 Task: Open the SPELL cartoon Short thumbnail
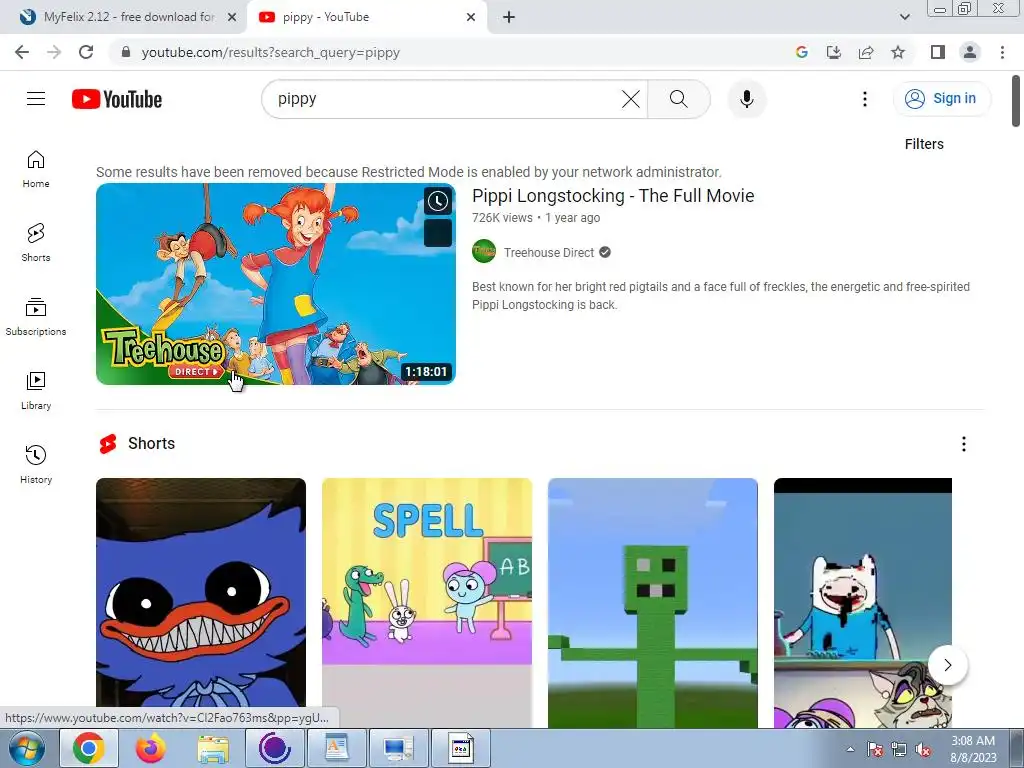[426, 602]
